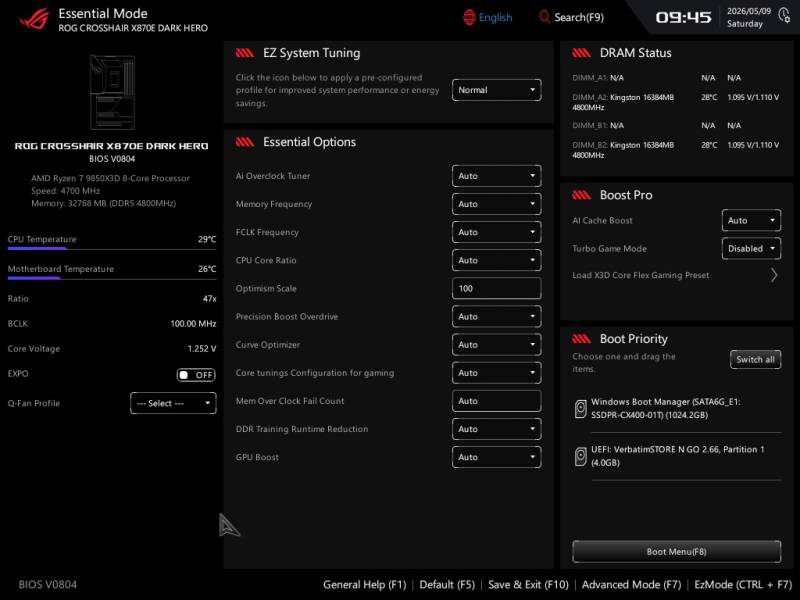Viewport: 800px width, 600px height.
Task: Open the Q-Fan Profile Select dropdown
Action: (173, 403)
